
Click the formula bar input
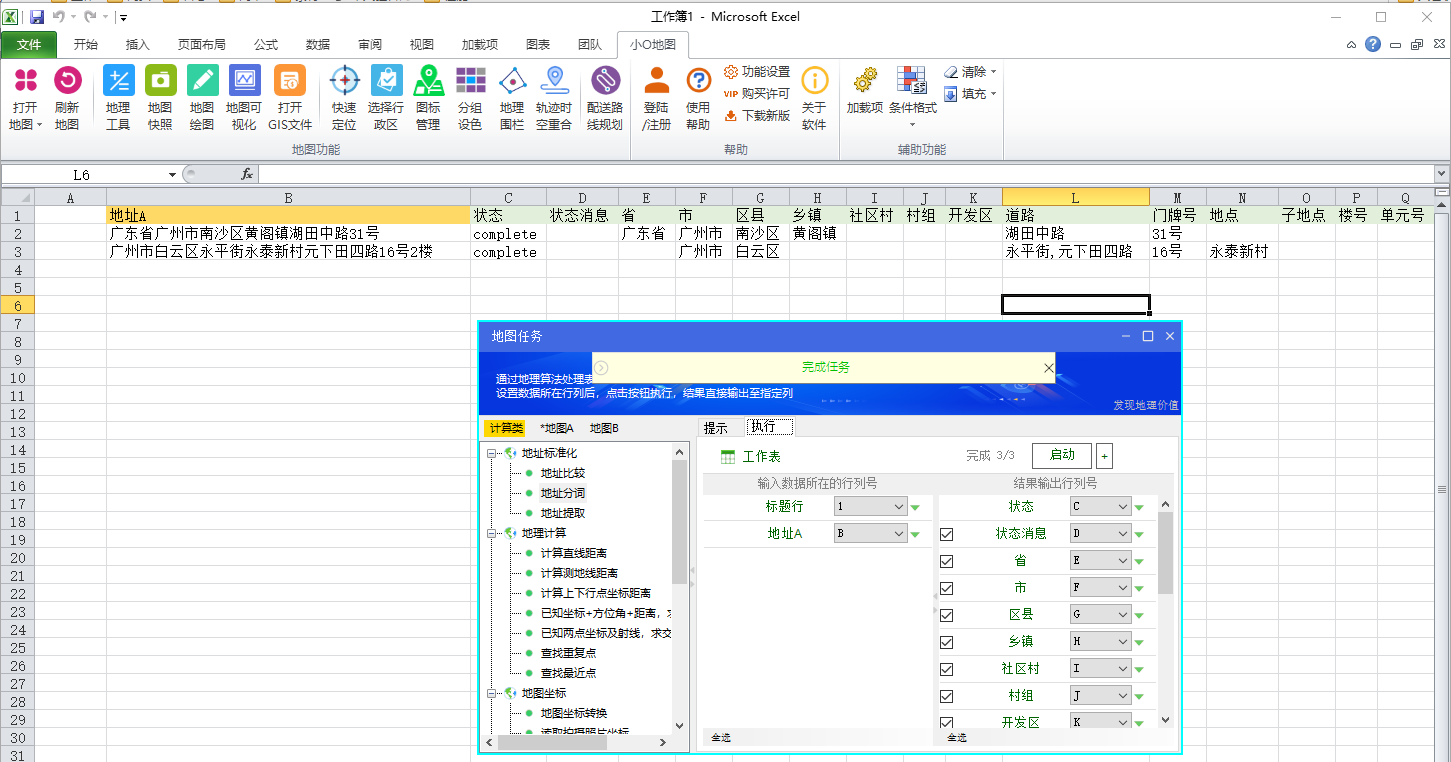845,175
